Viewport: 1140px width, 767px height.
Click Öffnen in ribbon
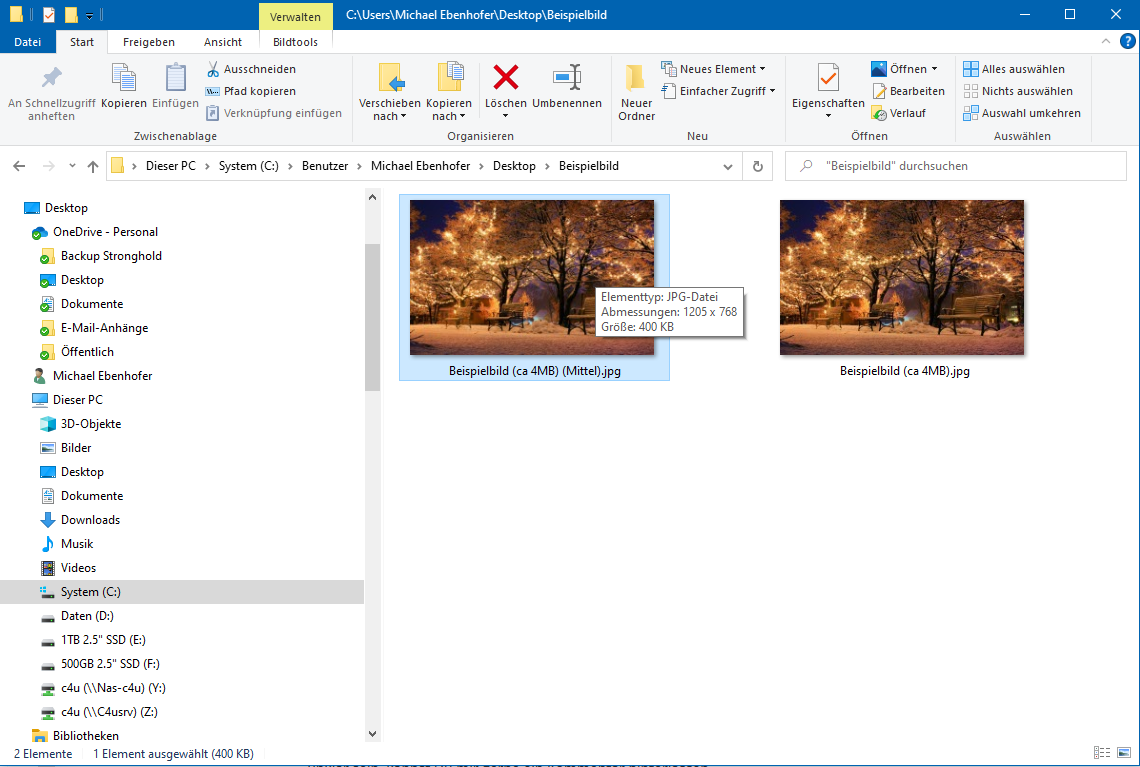click(904, 69)
